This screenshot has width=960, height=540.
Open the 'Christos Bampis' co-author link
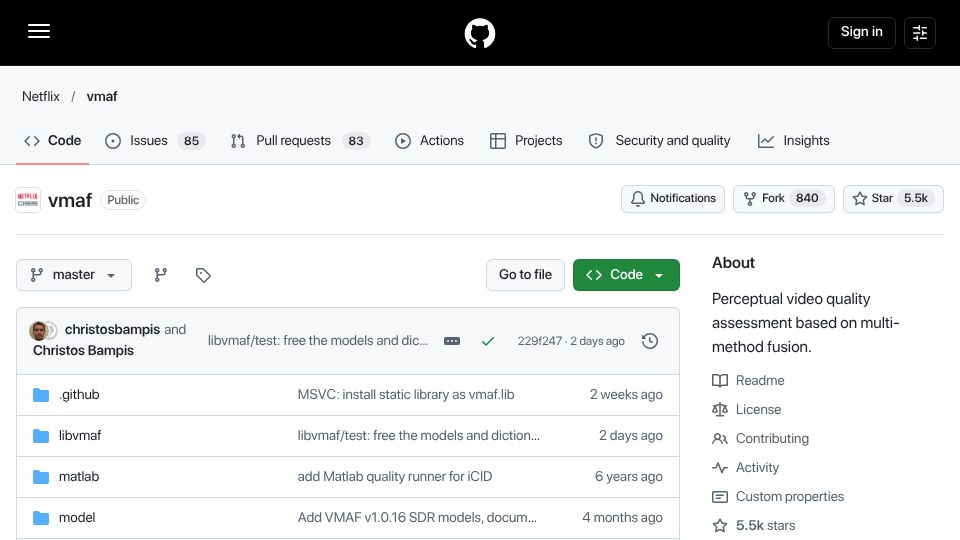(83, 351)
